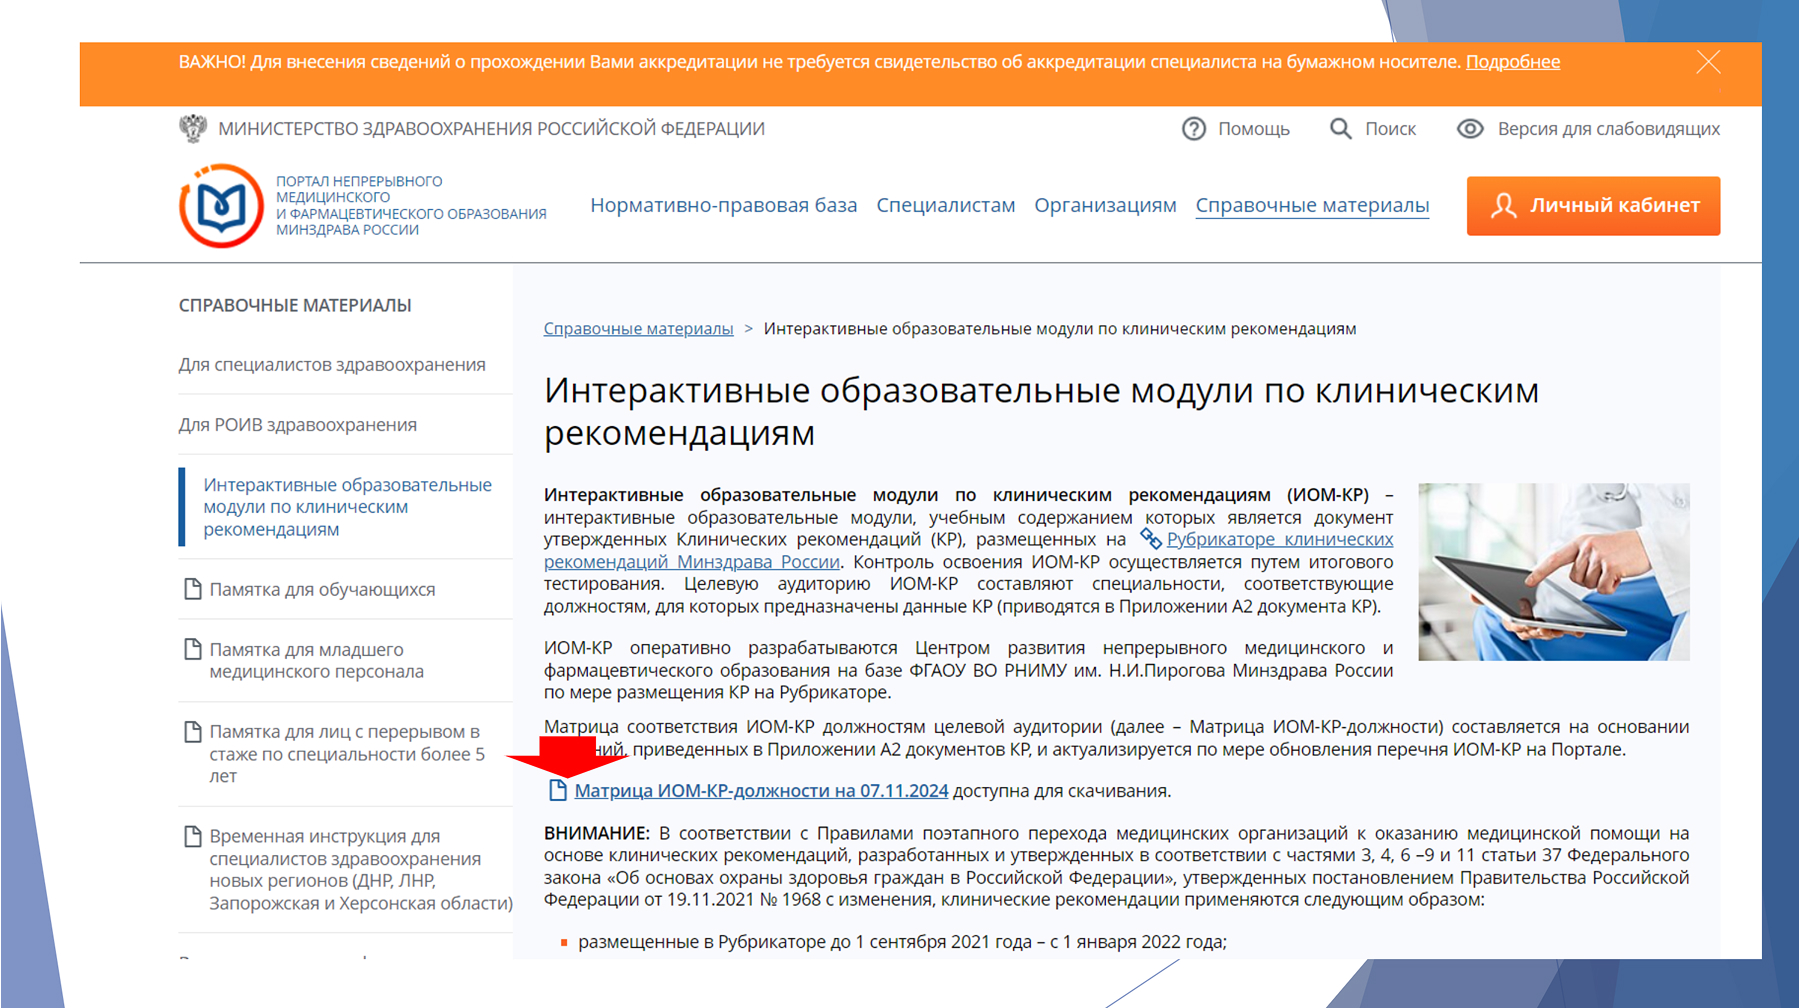Click the user icon in Личный кабинет button
This screenshot has height=1008, width=1799.
(x=1503, y=206)
